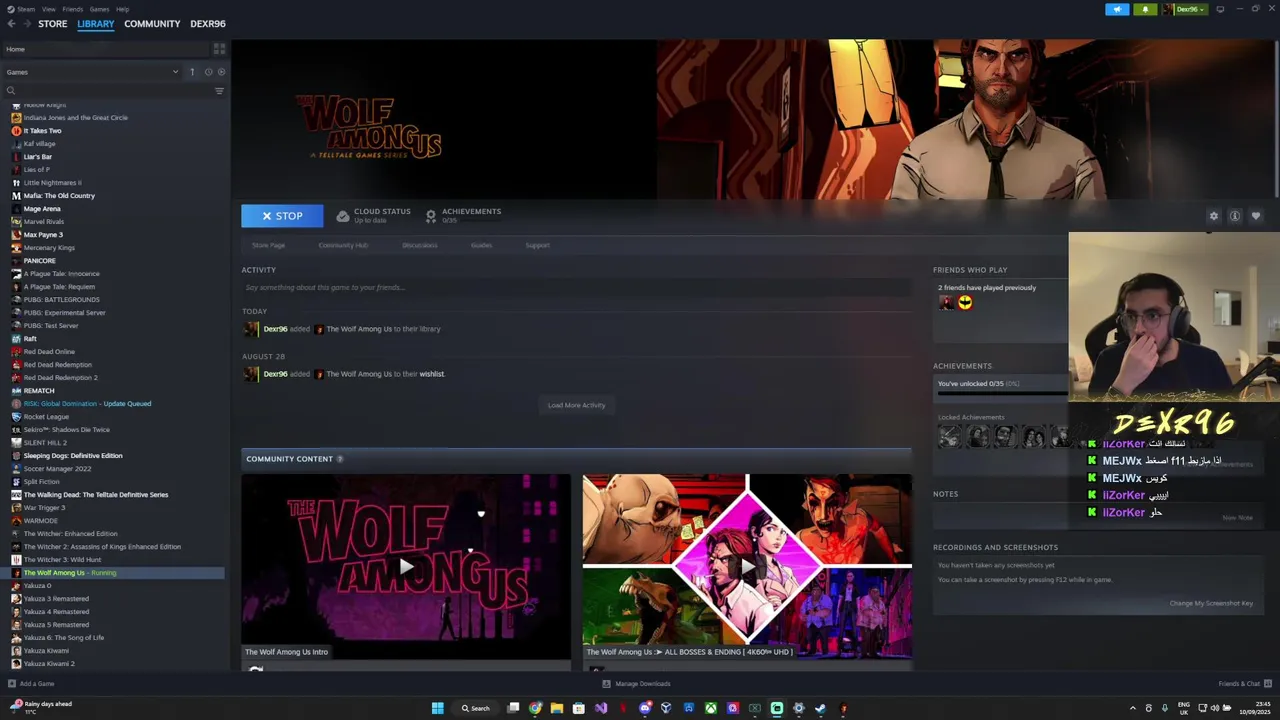
Task: Click the library search magnifier
Action: pos(11,91)
